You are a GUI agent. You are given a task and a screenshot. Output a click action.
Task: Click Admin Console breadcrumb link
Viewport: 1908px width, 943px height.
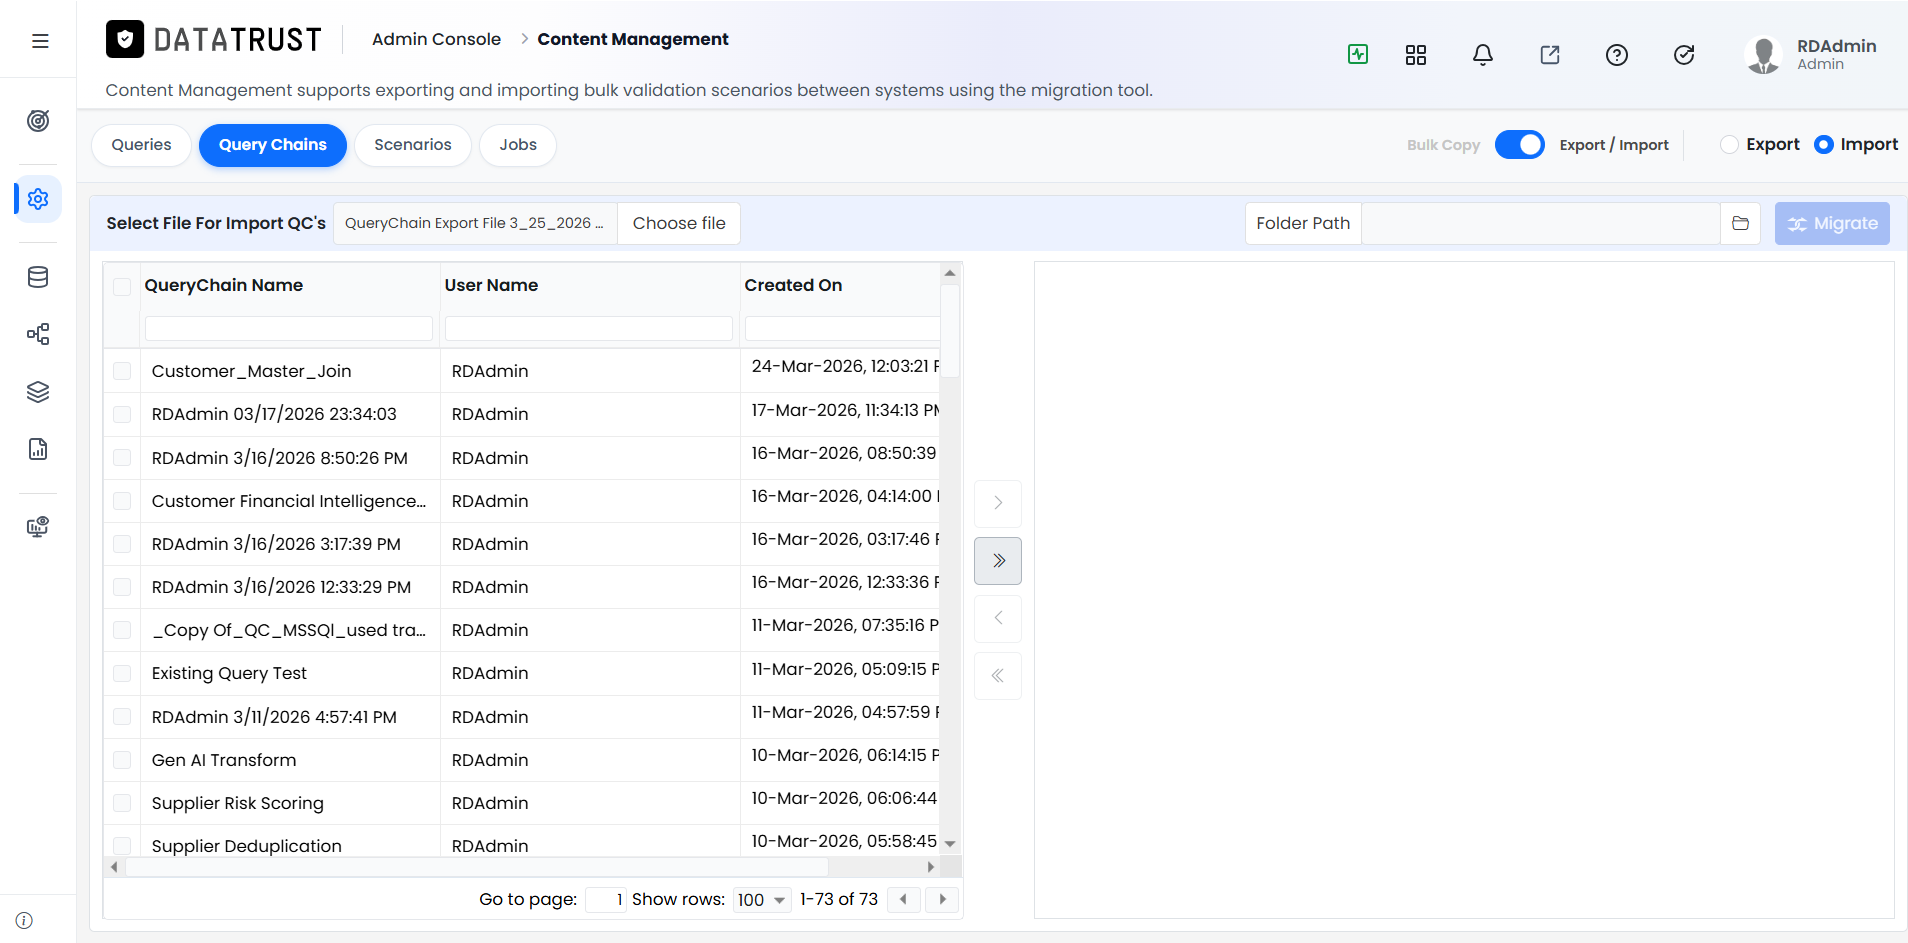pos(436,39)
